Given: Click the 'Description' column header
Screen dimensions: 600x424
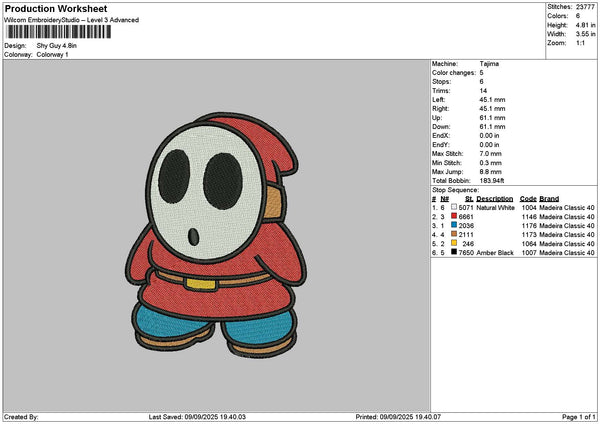Looking at the screenshot, I should tap(495, 199).
